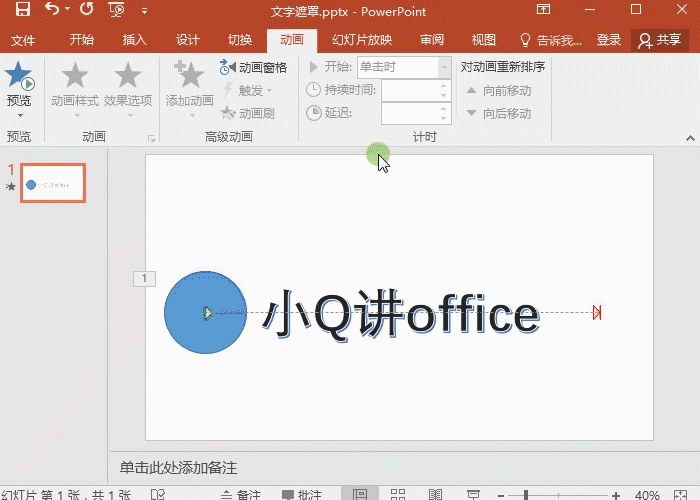The image size is (700, 500).
Task: Toggle the 批注 comments pane
Action: pos(302,495)
